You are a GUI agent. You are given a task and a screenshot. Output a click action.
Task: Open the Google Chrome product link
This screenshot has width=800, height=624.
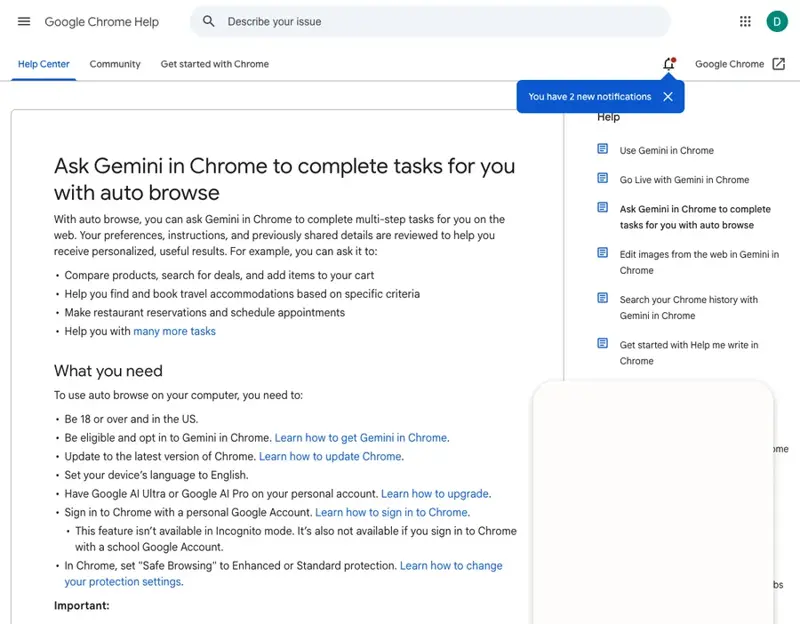(729, 64)
